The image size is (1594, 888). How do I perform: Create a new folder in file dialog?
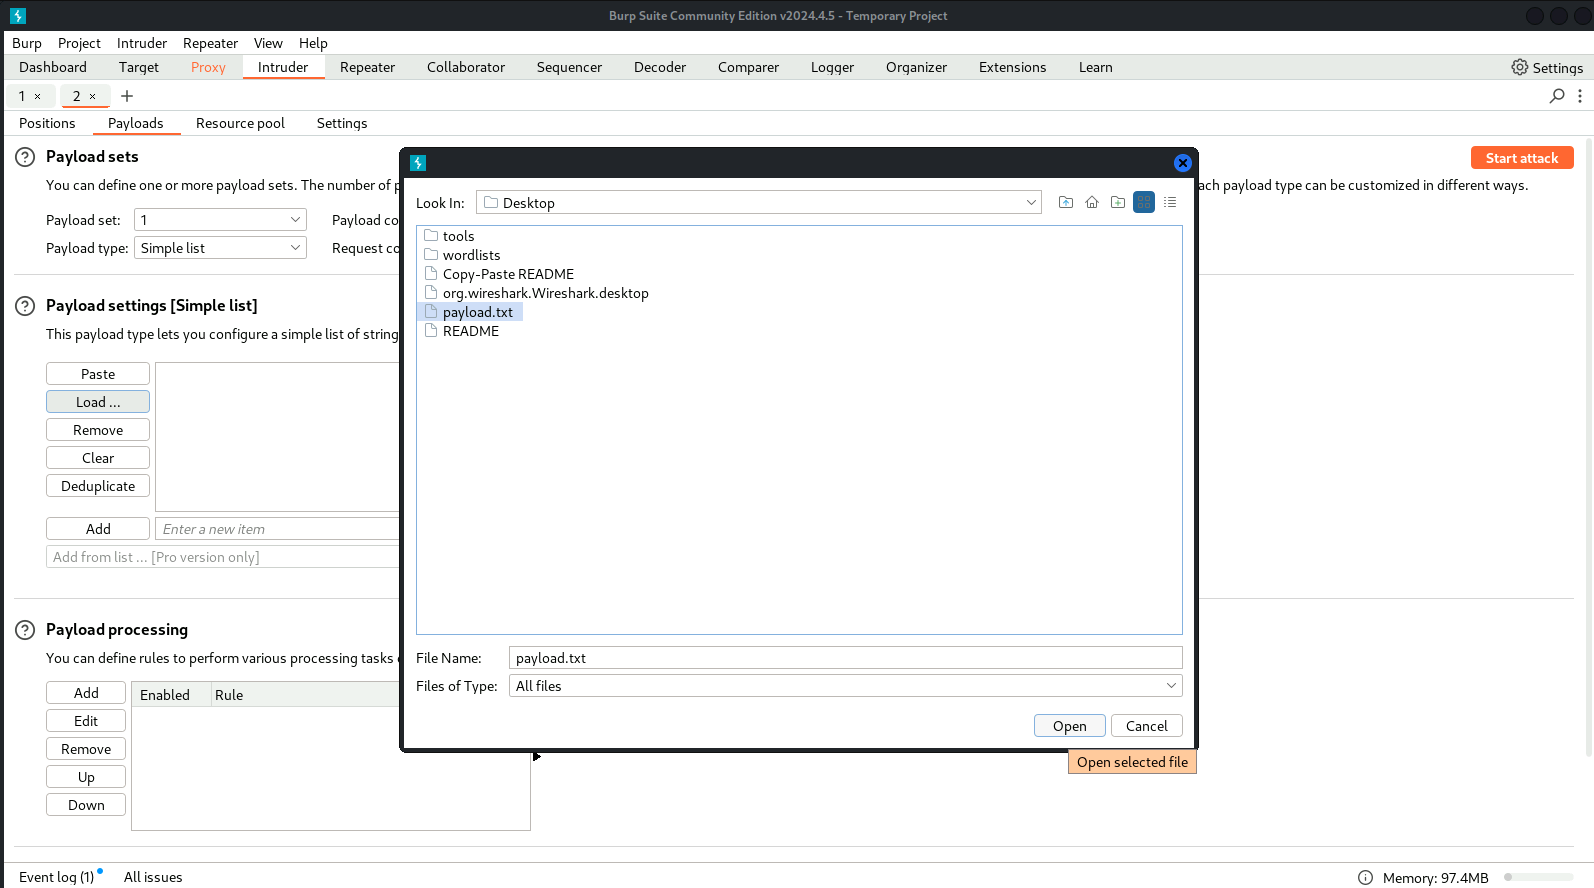1118,202
